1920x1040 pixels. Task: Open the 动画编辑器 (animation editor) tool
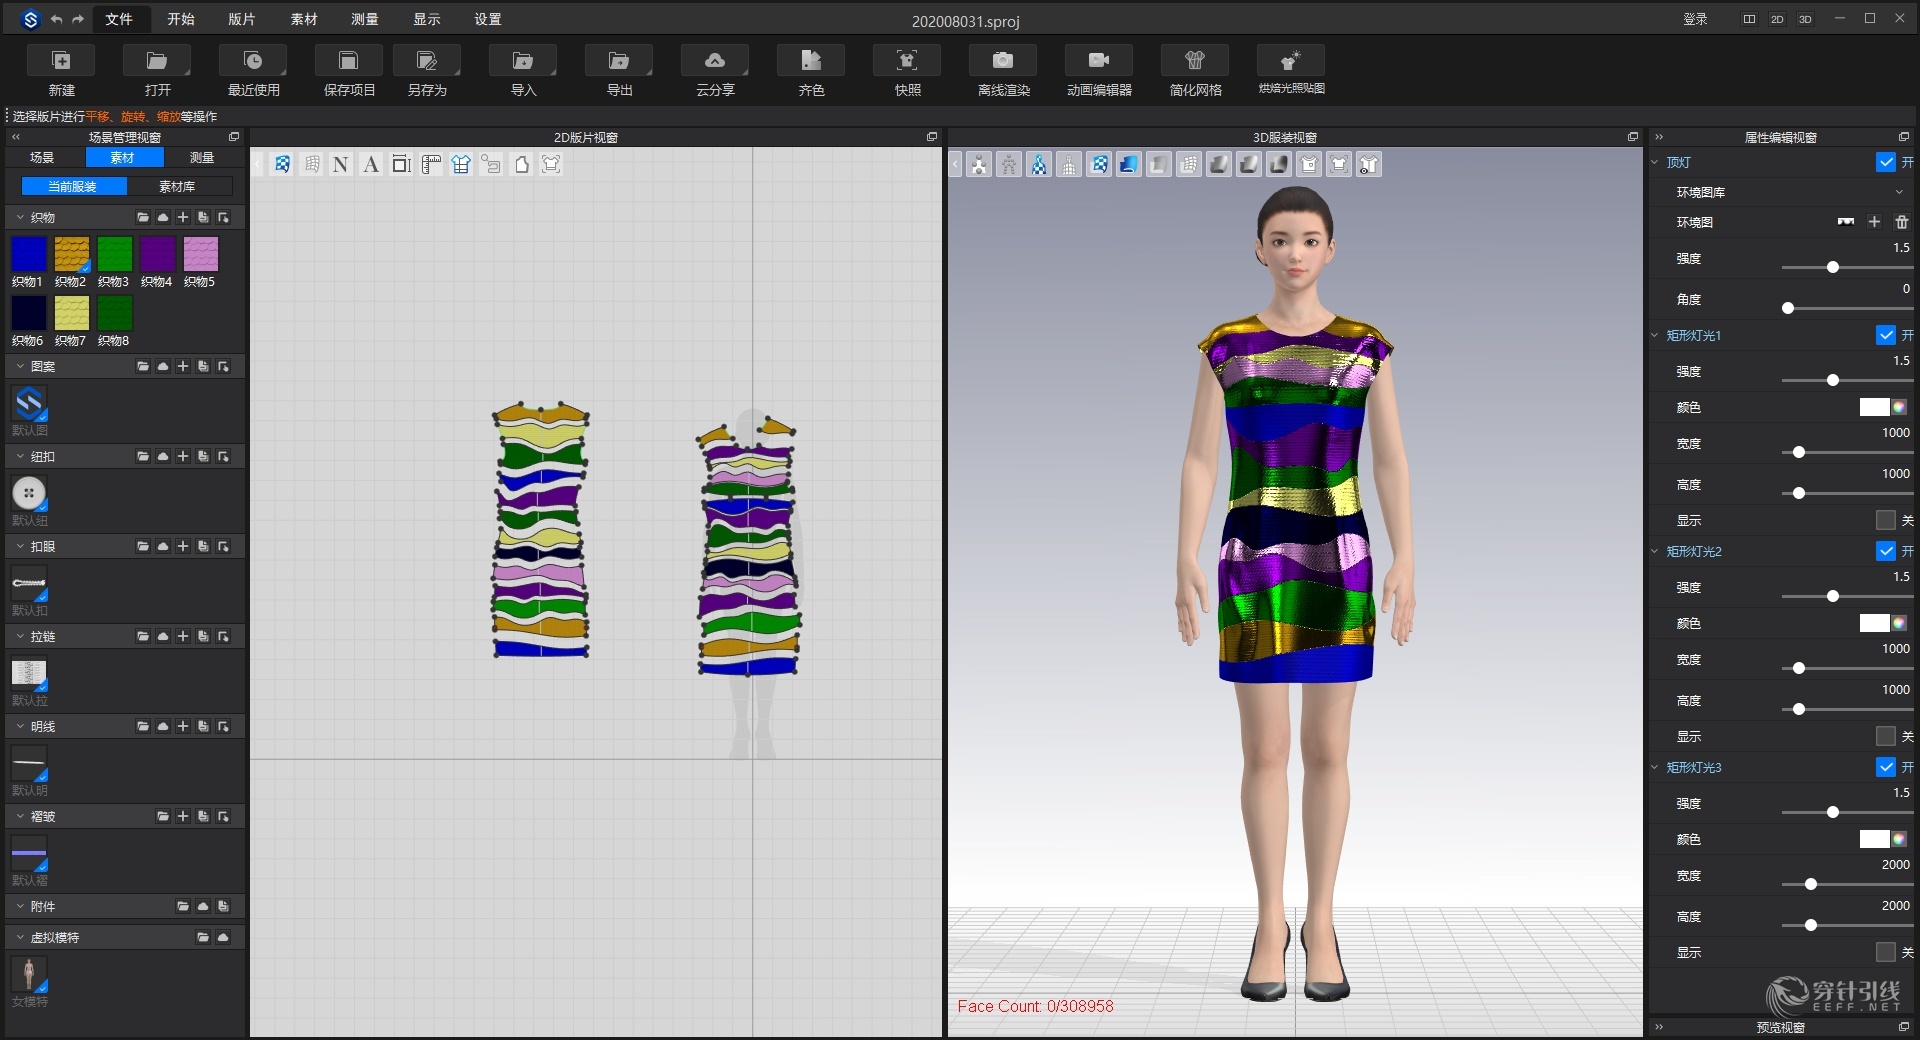coord(1098,70)
